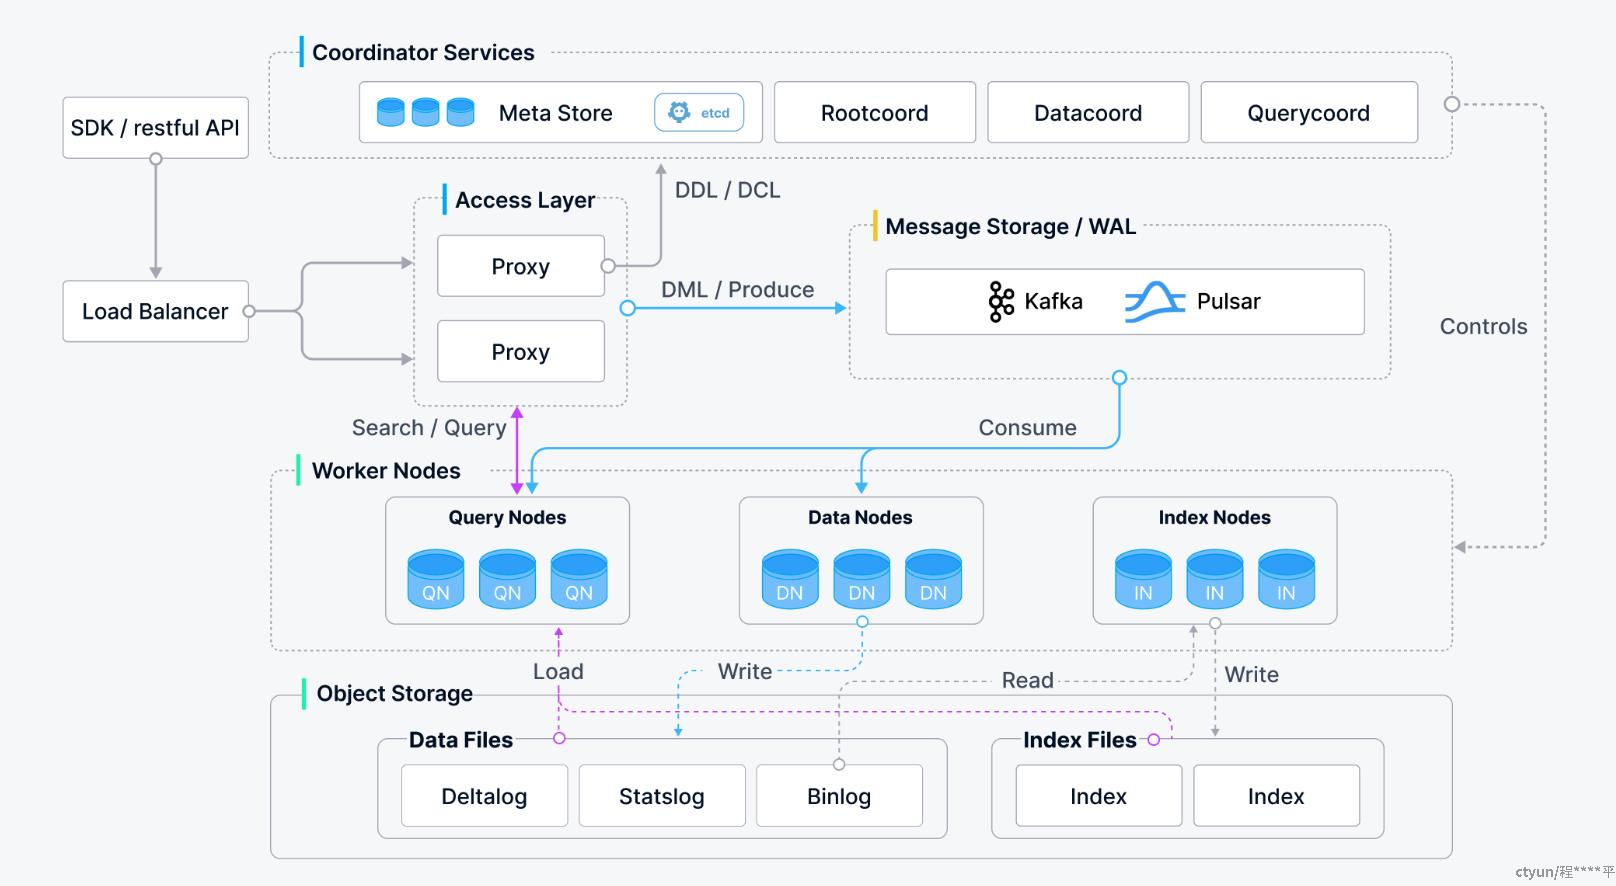Viewport: 1616px width, 886px height.
Task: Click the left Index box in Index Files
Action: [x=1099, y=796]
